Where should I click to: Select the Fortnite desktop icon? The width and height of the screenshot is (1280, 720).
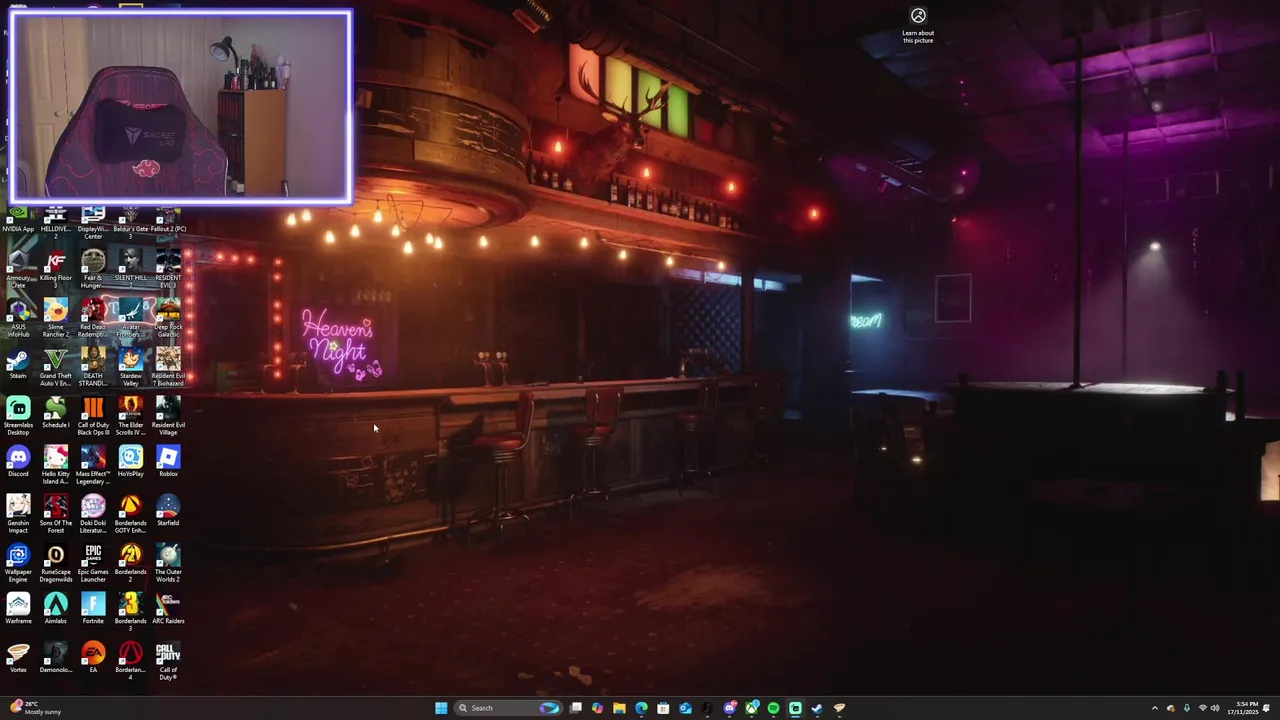(93, 609)
